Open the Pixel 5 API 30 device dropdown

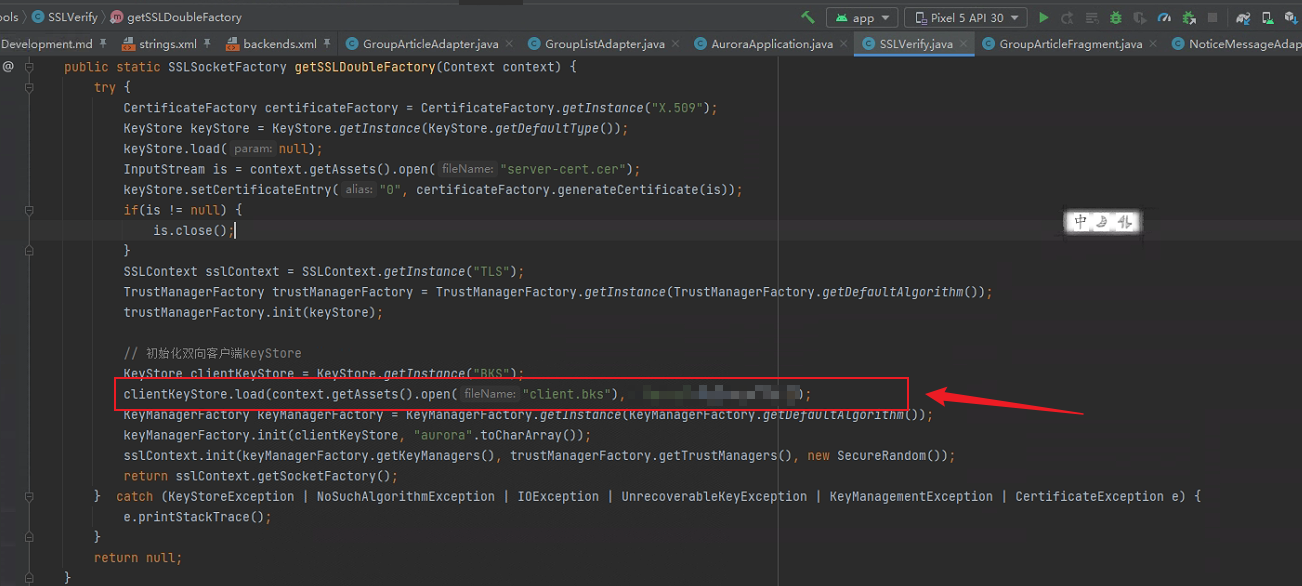[966, 18]
